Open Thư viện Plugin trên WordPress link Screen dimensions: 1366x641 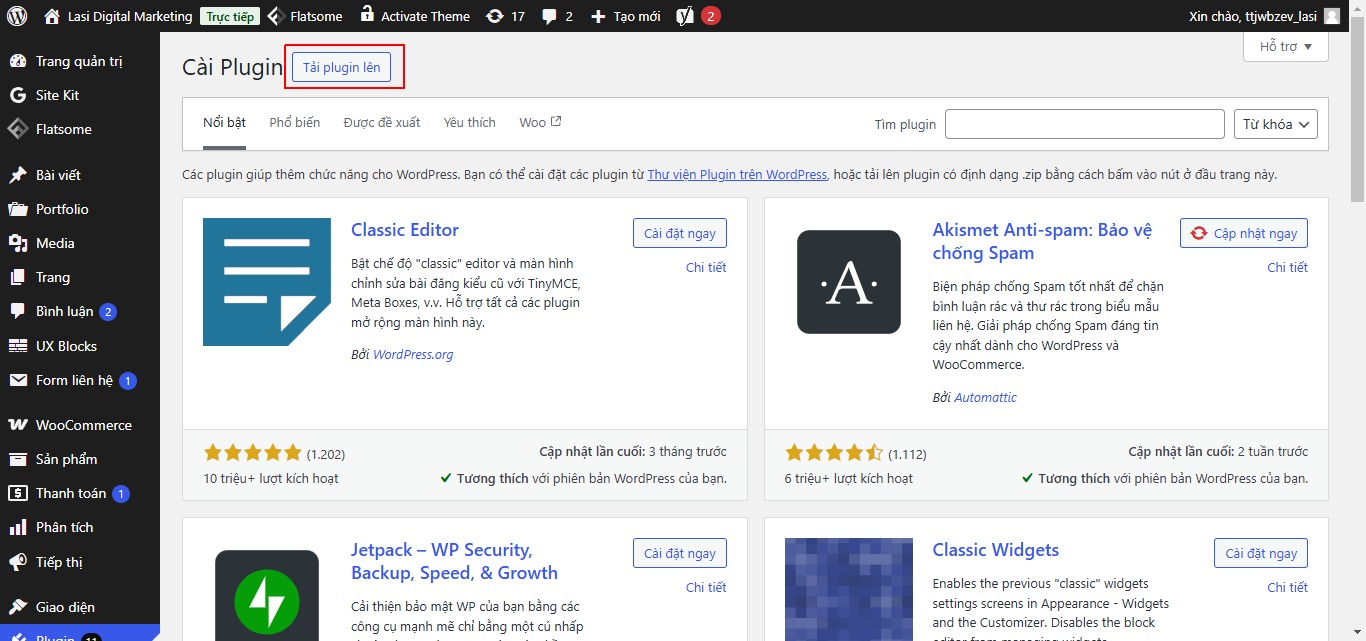pyautogui.click(x=737, y=174)
